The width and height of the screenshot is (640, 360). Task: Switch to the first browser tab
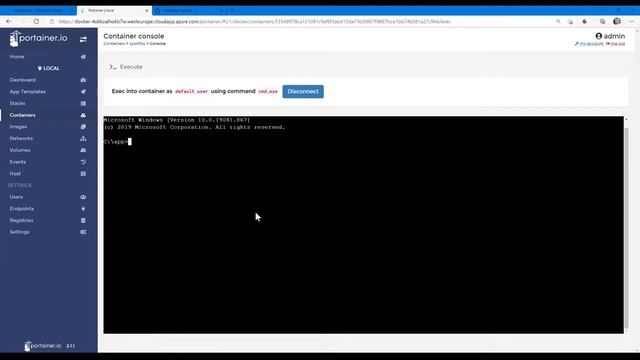(x=38, y=10)
